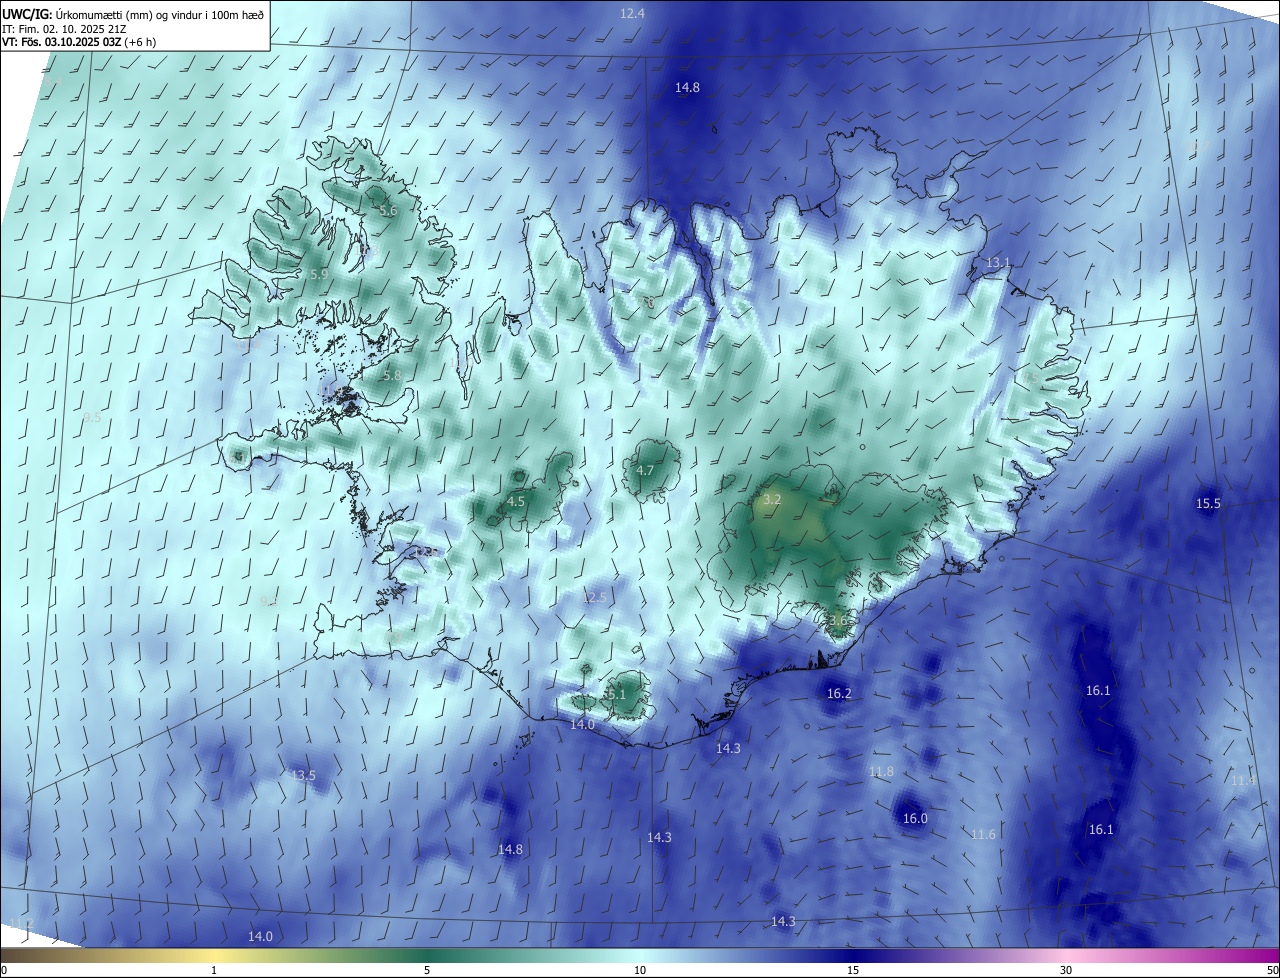
Task: Click the 5.6 value in the Westfjords
Action: (388, 211)
